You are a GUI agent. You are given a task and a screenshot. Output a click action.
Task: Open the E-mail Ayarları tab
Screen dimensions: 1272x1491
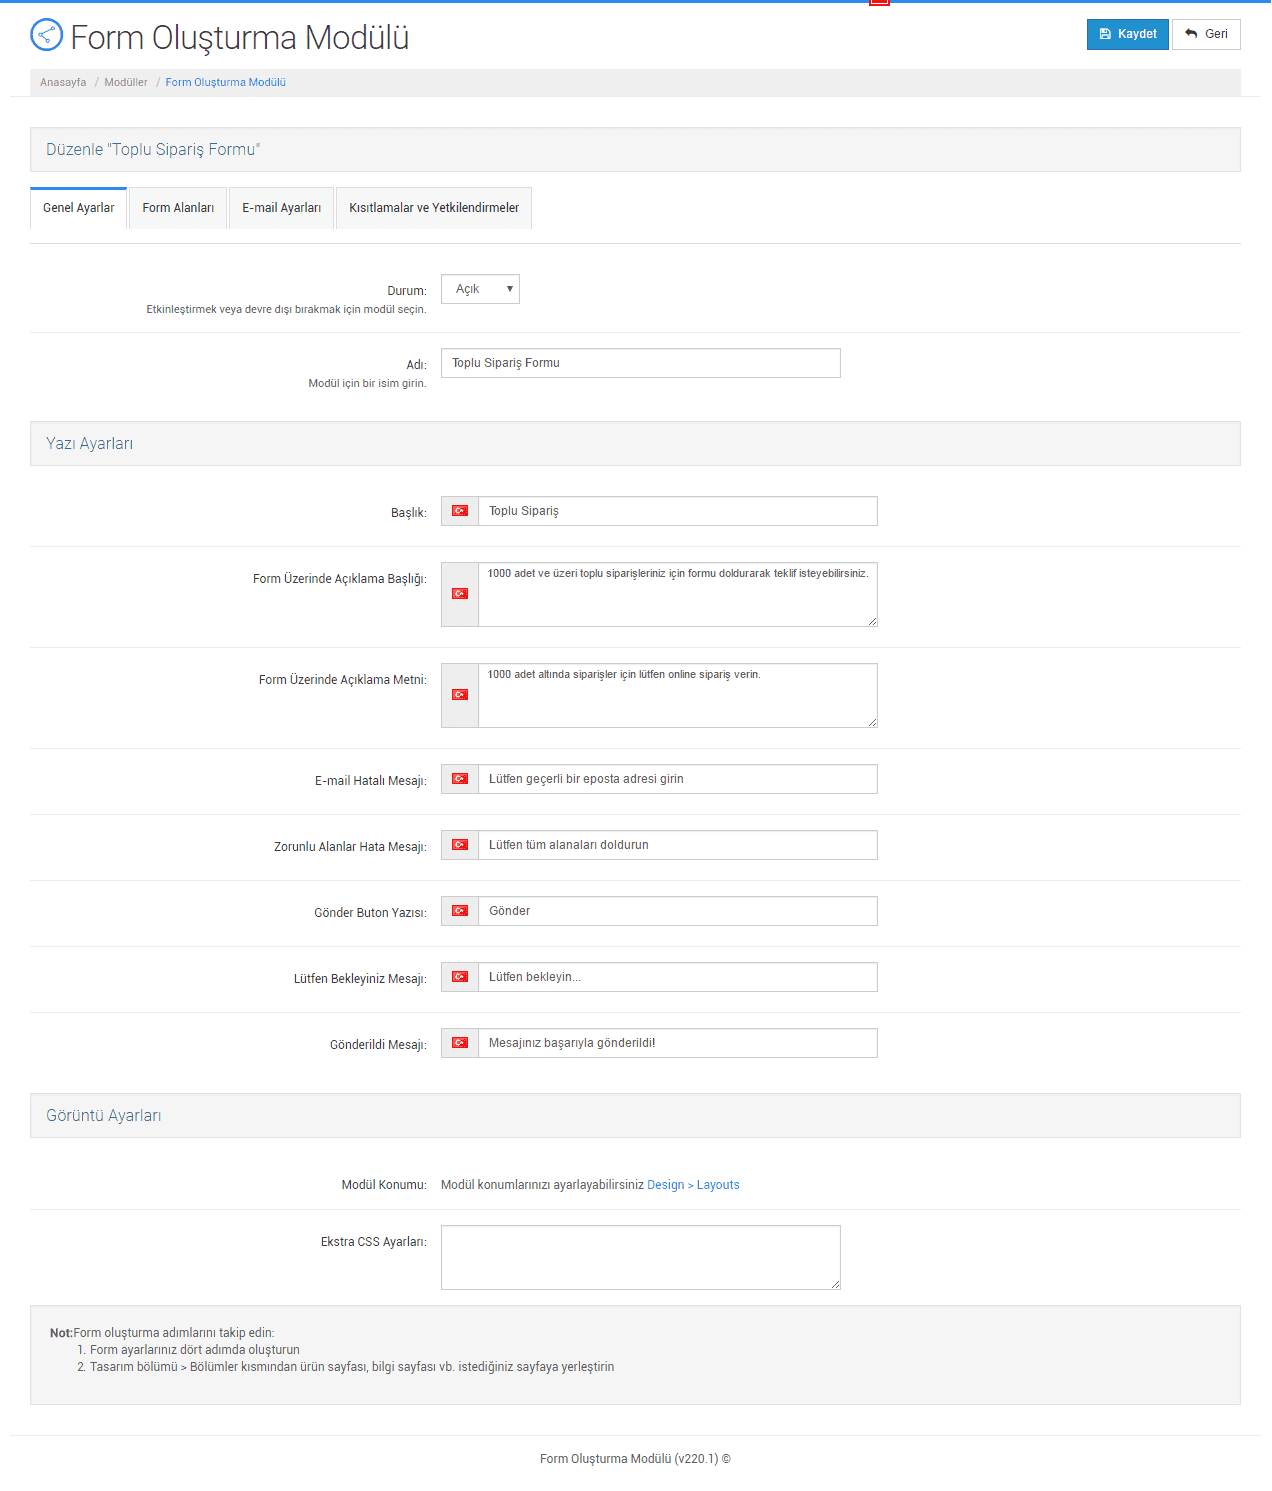coord(281,208)
